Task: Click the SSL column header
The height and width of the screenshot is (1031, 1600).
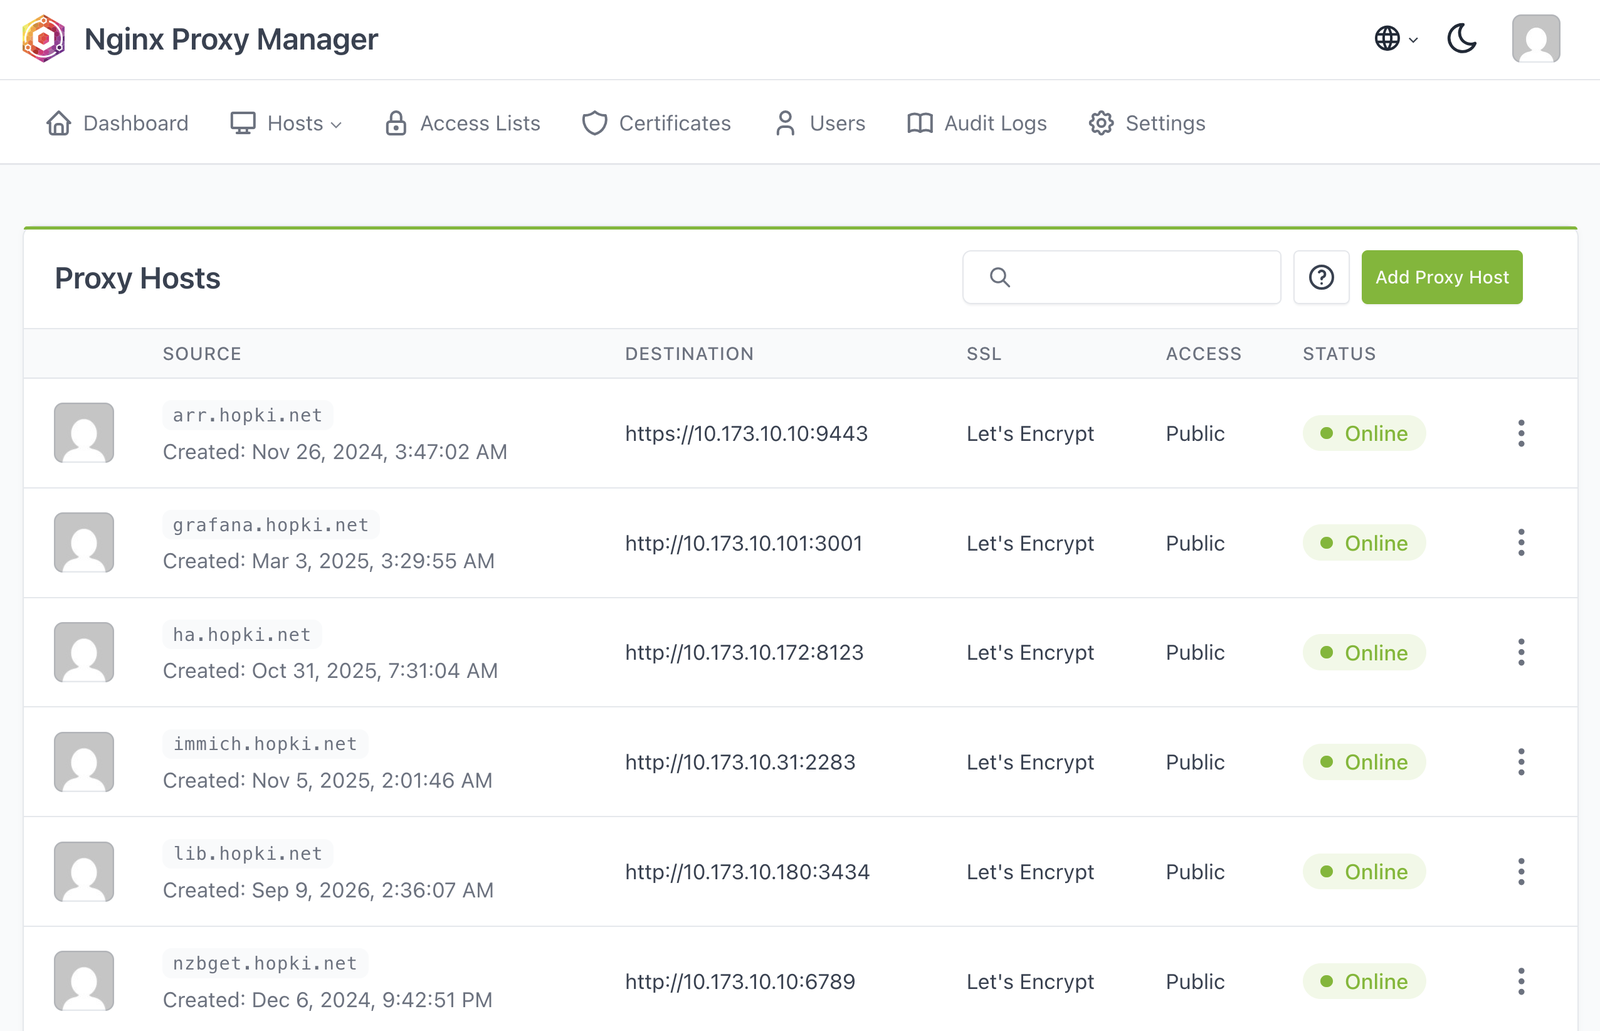Action: point(984,354)
